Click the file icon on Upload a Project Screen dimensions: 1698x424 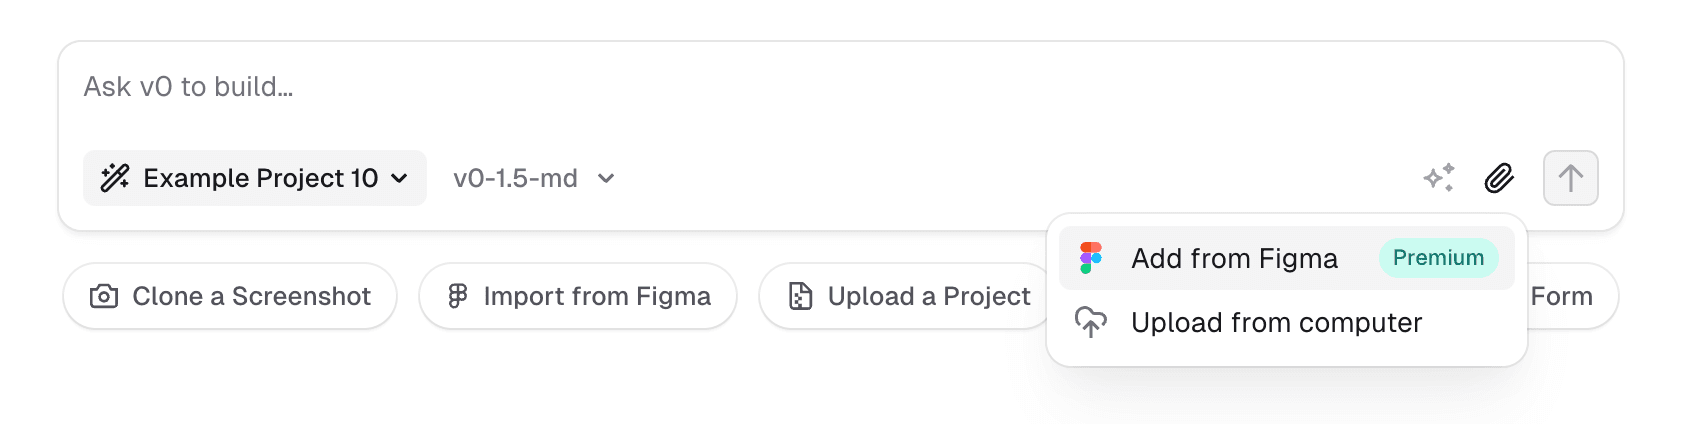pos(800,296)
